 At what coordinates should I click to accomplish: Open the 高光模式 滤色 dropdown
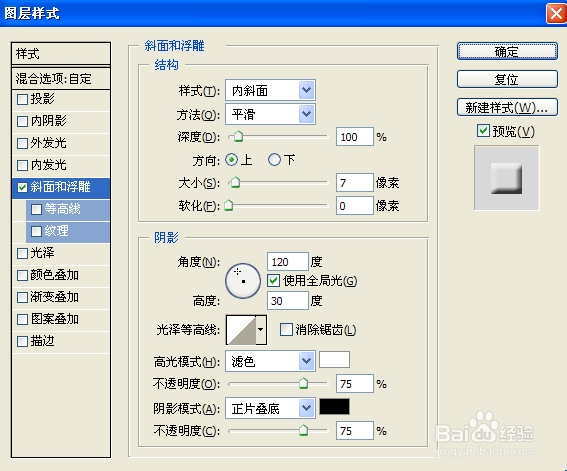[270, 361]
